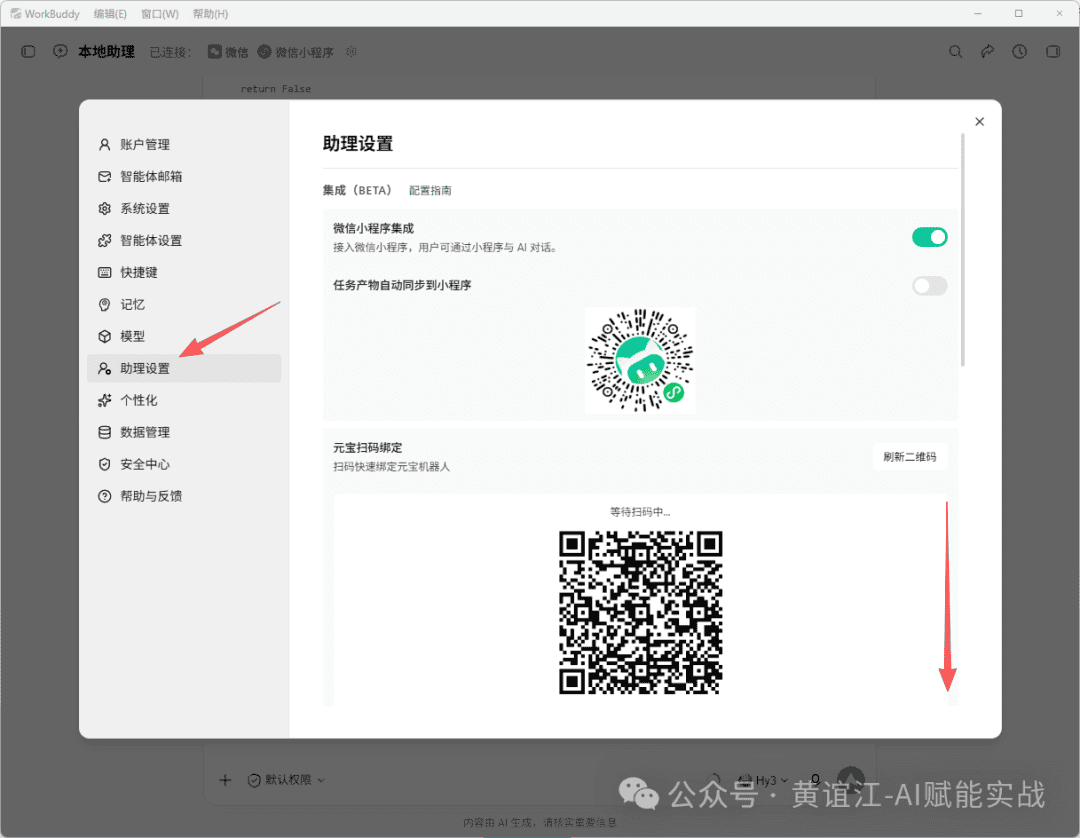Click the settings panel vertical scrollbar
The height and width of the screenshot is (838, 1080).
[962, 249]
